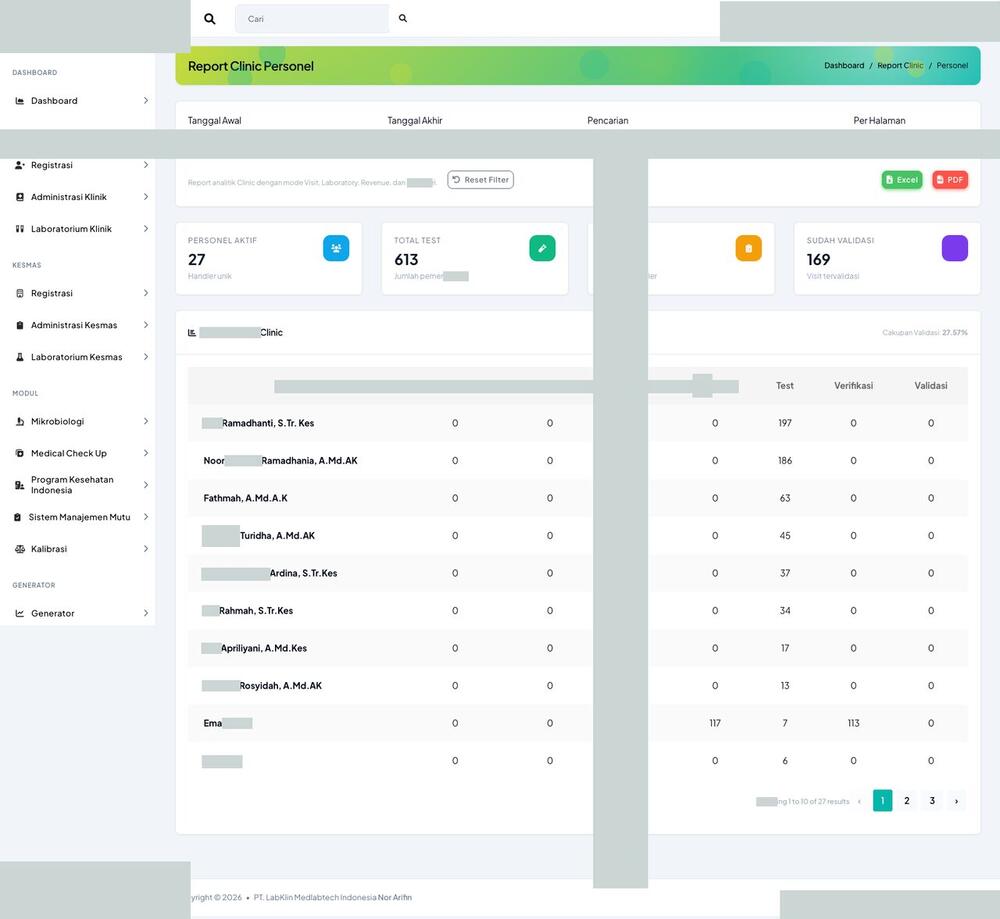Expand Medical Check Up chevron

[145, 453]
